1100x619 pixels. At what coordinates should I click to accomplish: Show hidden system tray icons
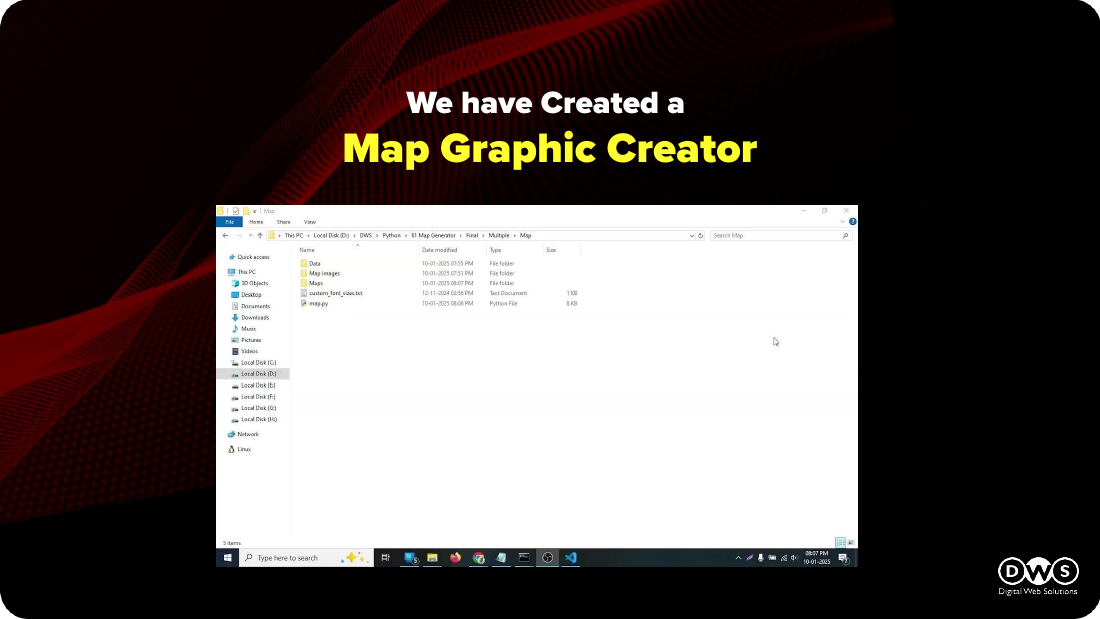738,558
